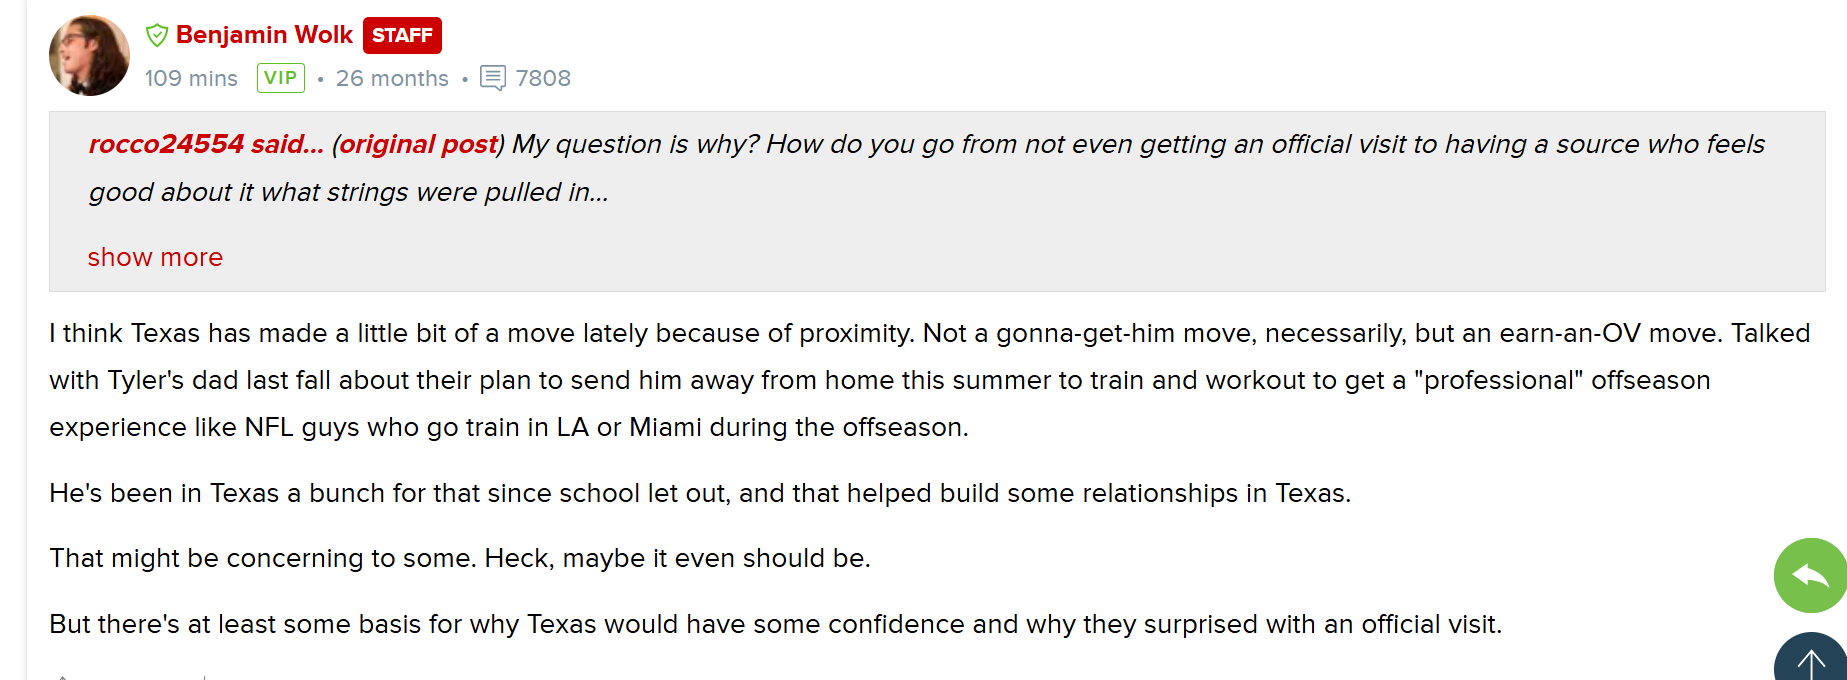
Task: Open Benjamin Wolk's profile avatar
Action: click(89, 56)
